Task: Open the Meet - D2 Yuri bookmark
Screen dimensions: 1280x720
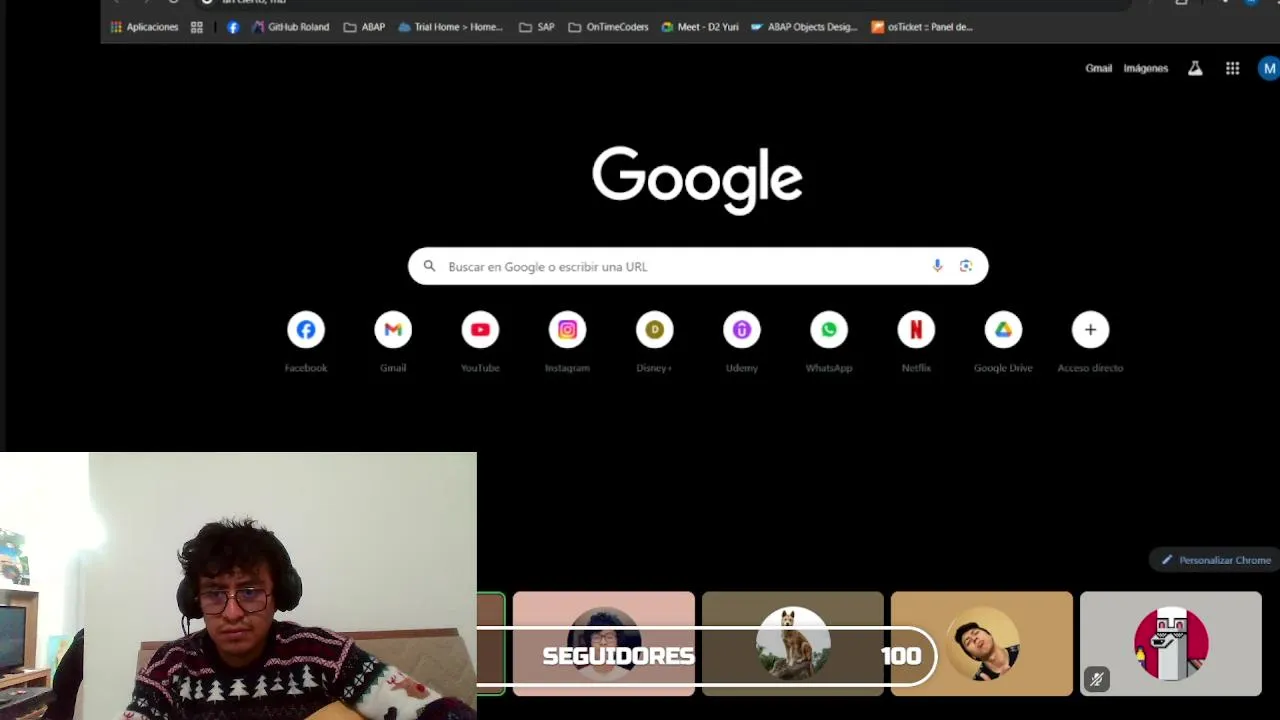Action: 700,27
